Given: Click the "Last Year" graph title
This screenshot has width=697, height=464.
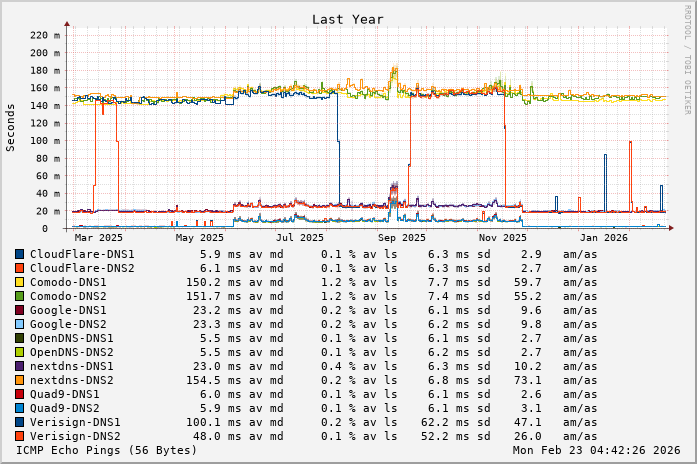Looking at the screenshot, I should [x=347, y=19].
